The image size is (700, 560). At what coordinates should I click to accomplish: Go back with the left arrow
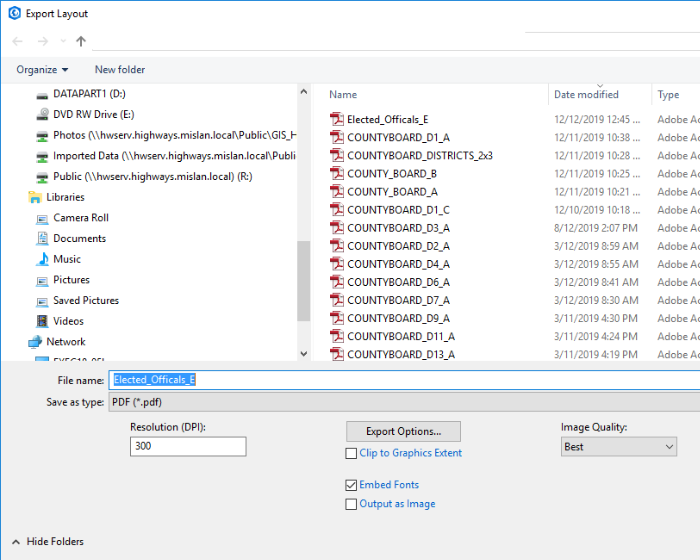click(17, 42)
